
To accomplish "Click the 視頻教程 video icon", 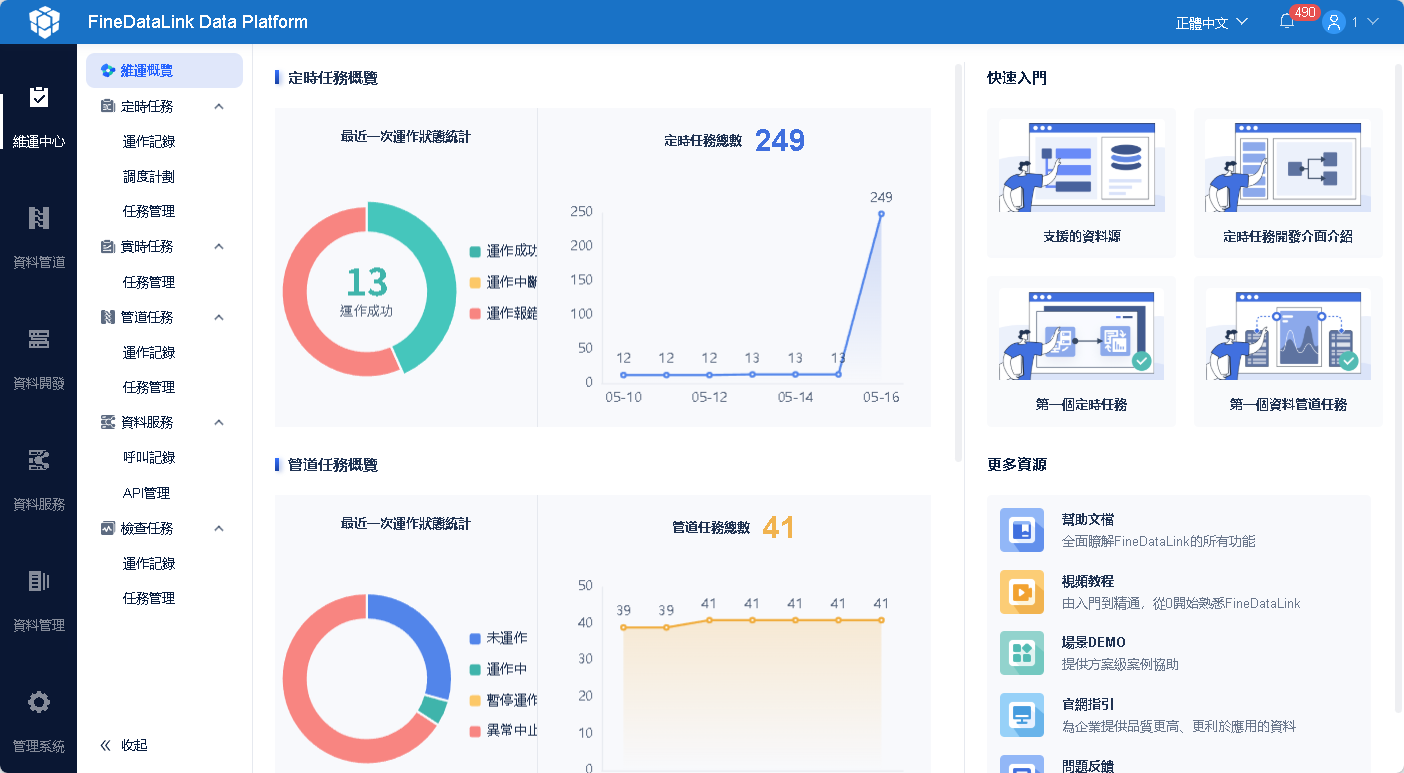I will (x=1022, y=592).
